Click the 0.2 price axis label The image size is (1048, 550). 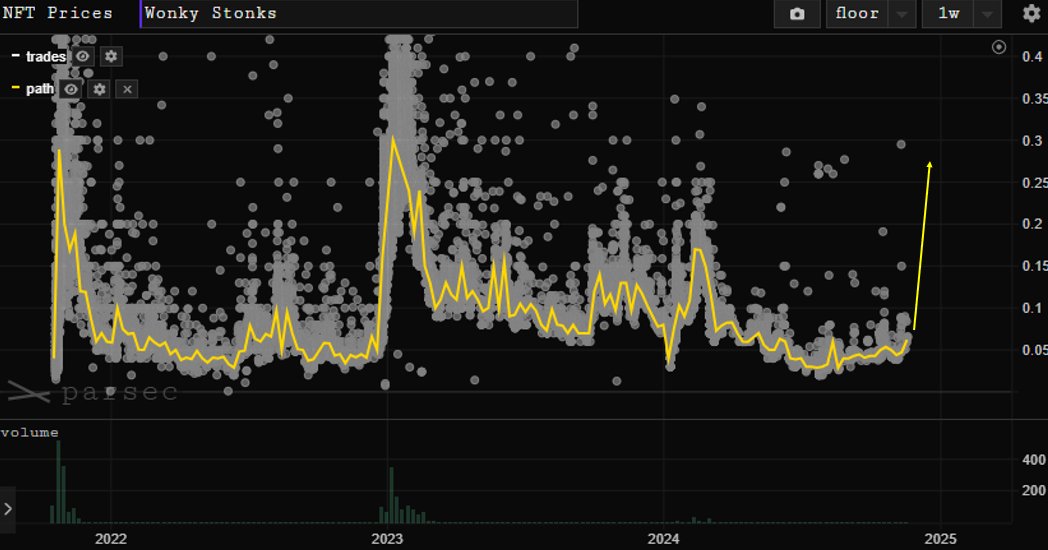1032,224
